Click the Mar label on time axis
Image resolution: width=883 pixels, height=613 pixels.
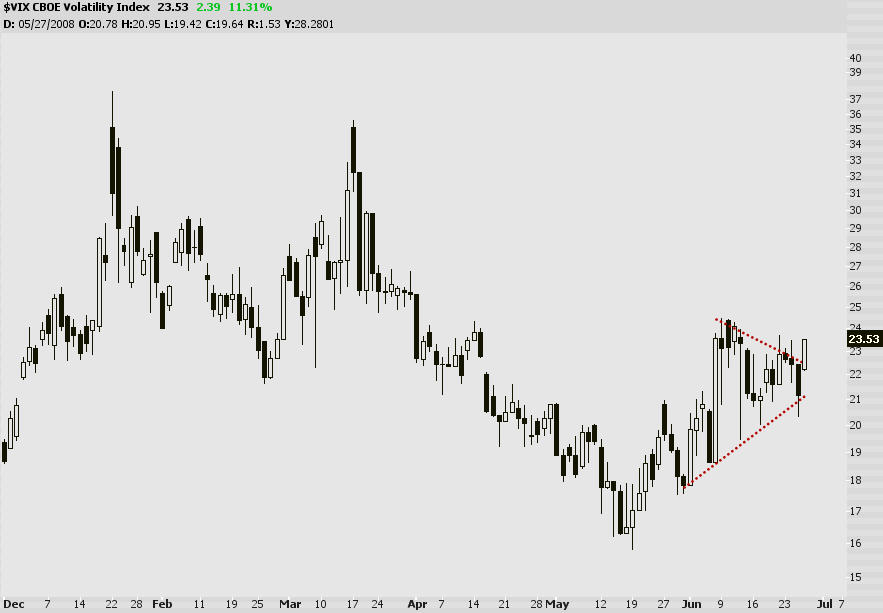tap(290, 605)
